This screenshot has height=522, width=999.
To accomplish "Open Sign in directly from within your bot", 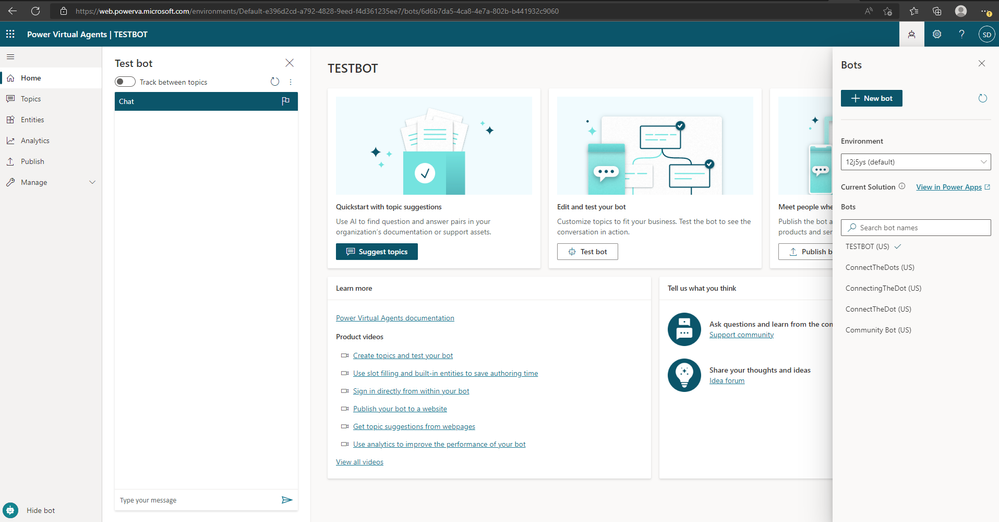I will (x=411, y=391).
